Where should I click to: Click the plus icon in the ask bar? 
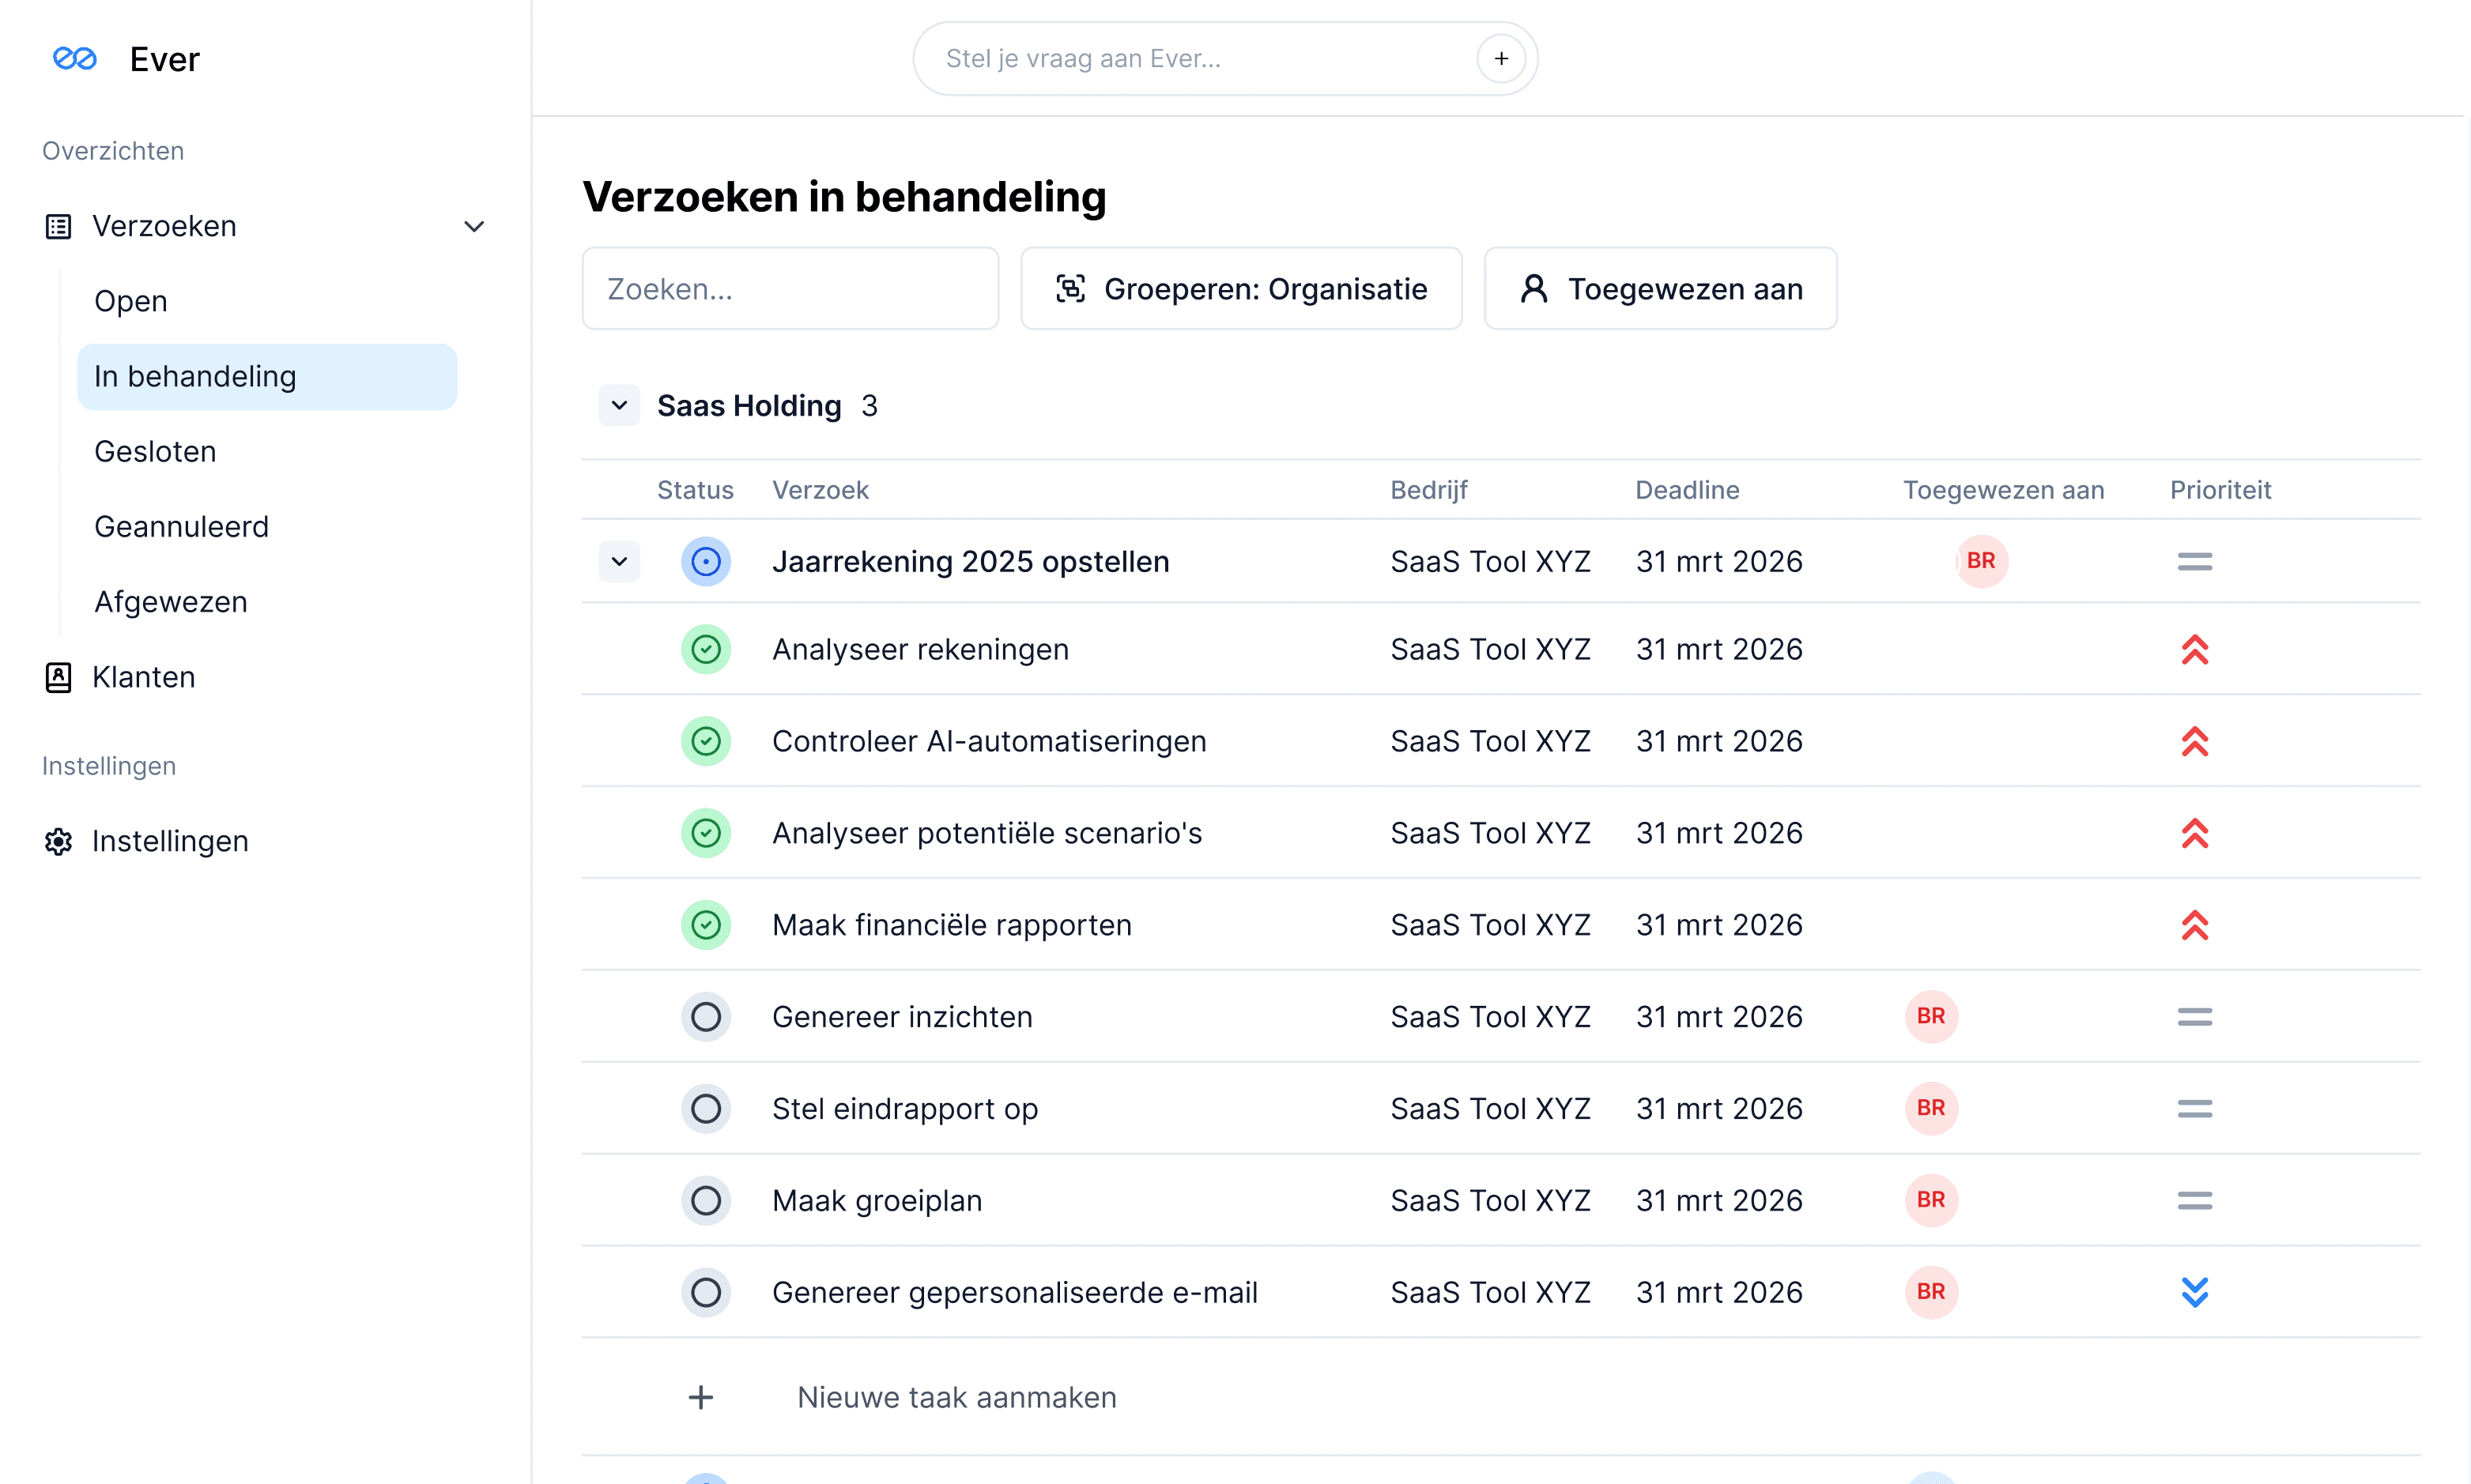click(1500, 59)
